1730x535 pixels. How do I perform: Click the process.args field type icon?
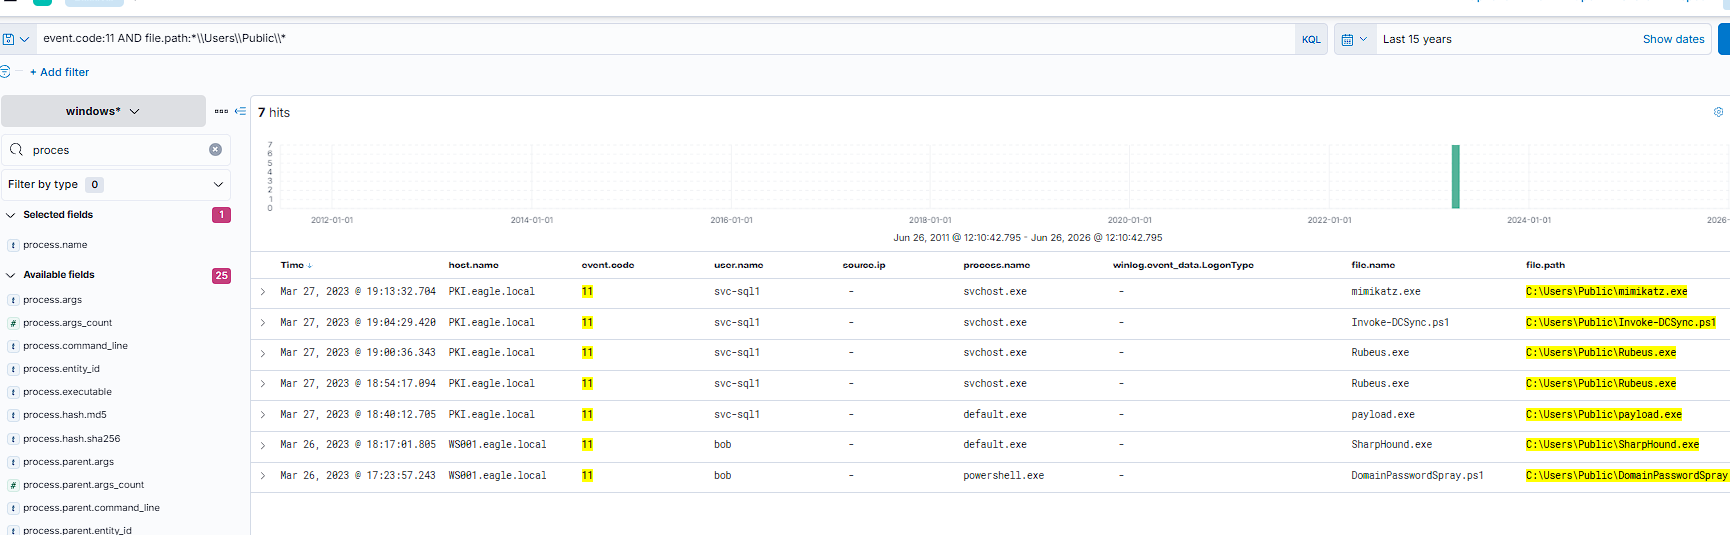13,300
